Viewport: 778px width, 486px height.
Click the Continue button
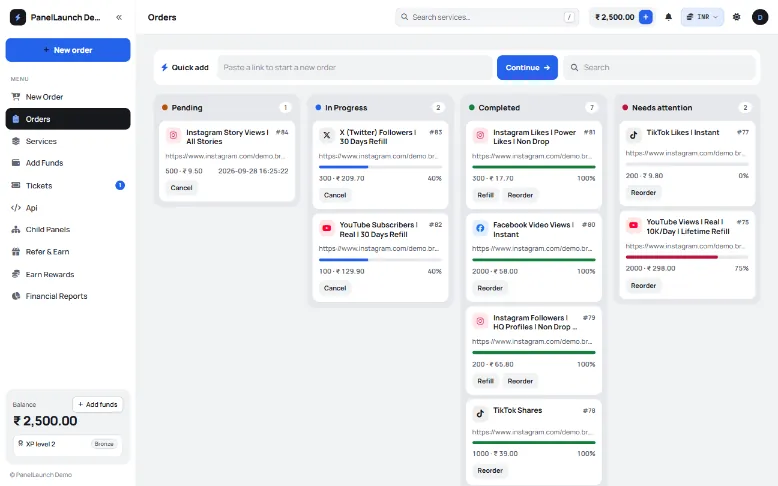tap(527, 68)
